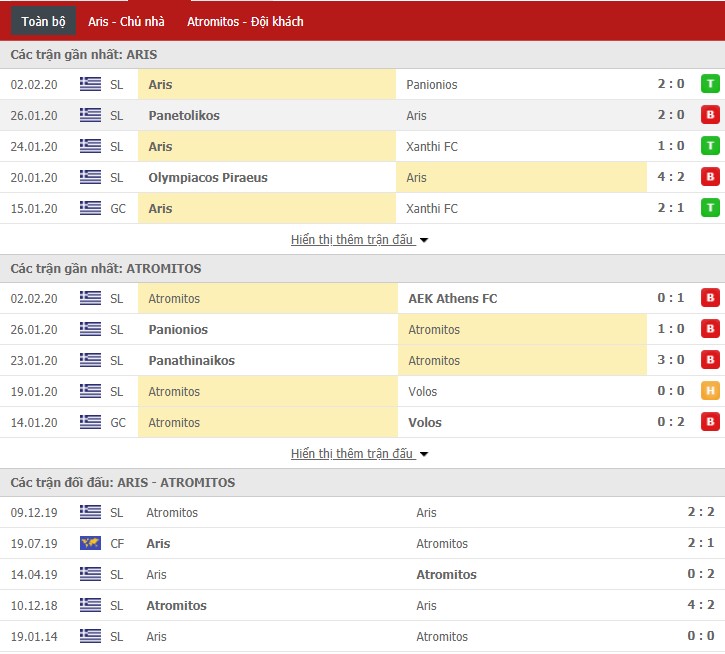Click GC league label on 15.01.20 row

point(118,209)
